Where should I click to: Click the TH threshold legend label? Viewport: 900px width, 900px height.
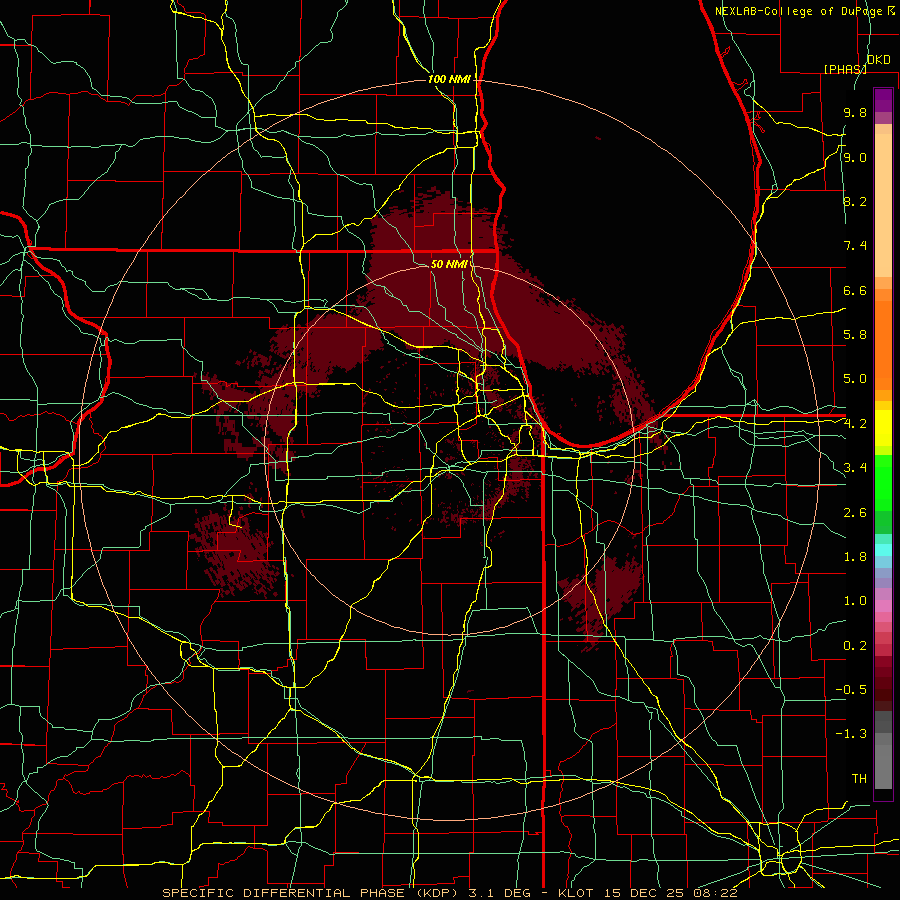(x=859, y=779)
